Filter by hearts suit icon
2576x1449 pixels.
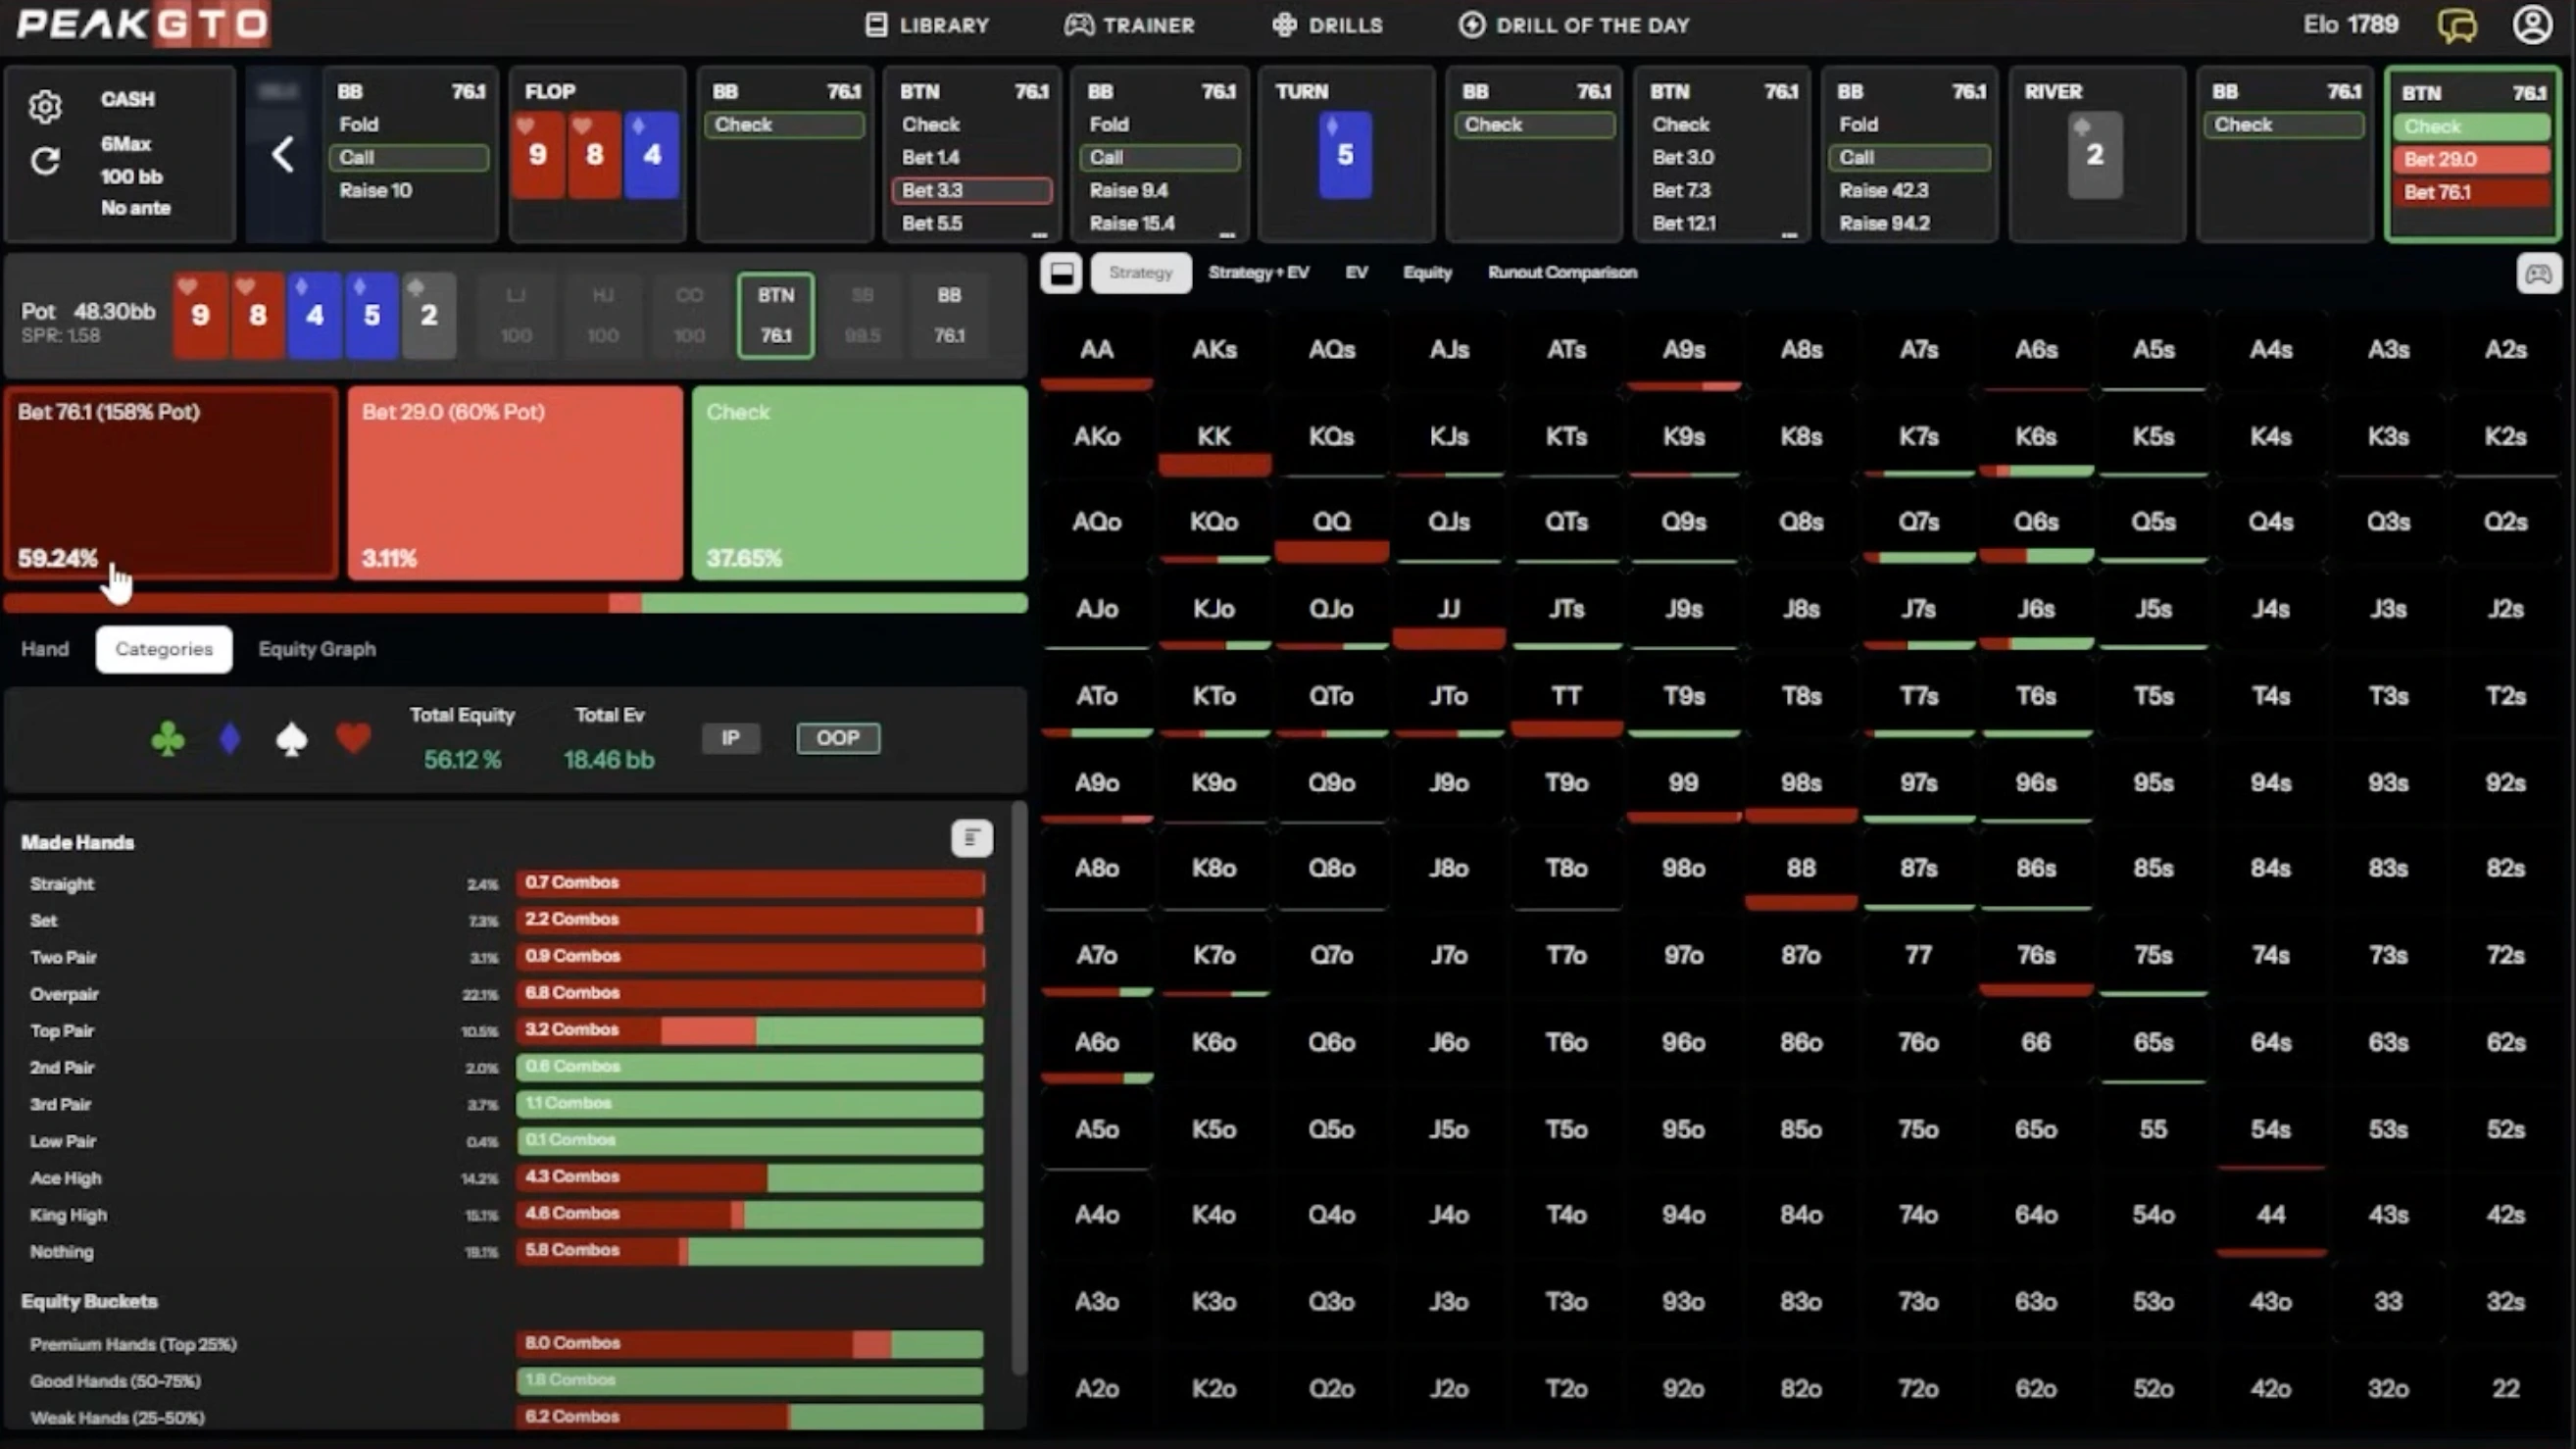click(353, 739)
